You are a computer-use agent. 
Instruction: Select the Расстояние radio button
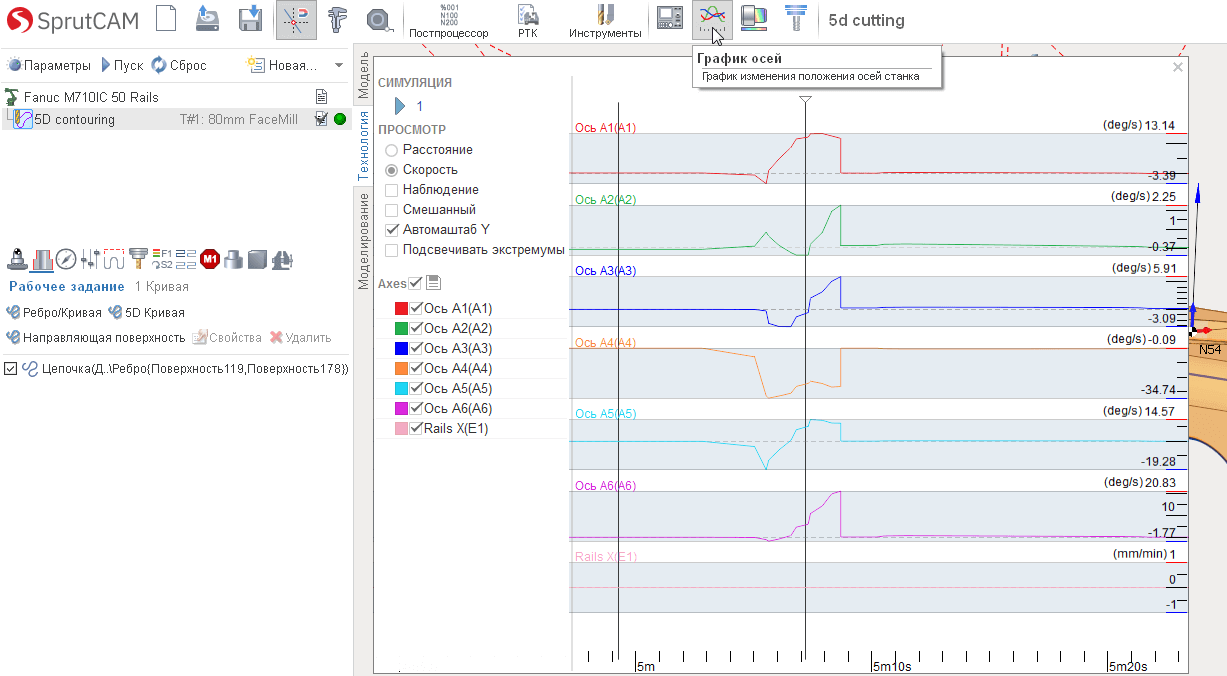pos(392,150)
